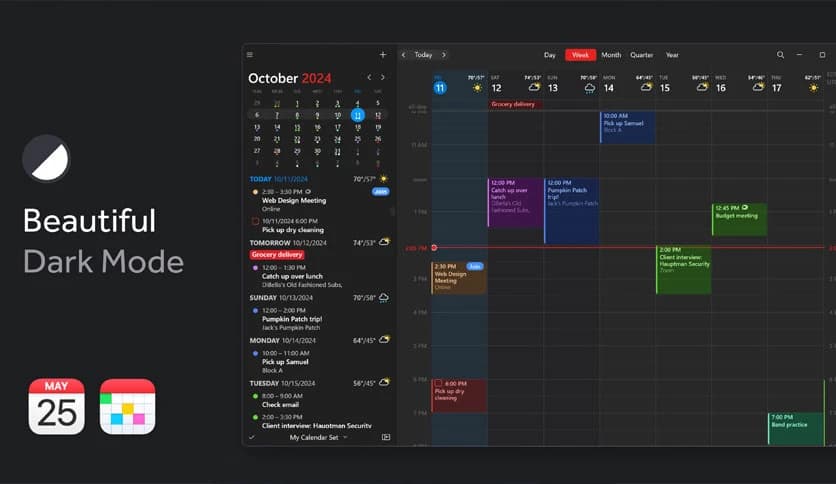This screenshot has width=836, height=484.
Task: Join Web Design Meeting from sidebar list
Action: pyautogui.click(x=380, y=191)
